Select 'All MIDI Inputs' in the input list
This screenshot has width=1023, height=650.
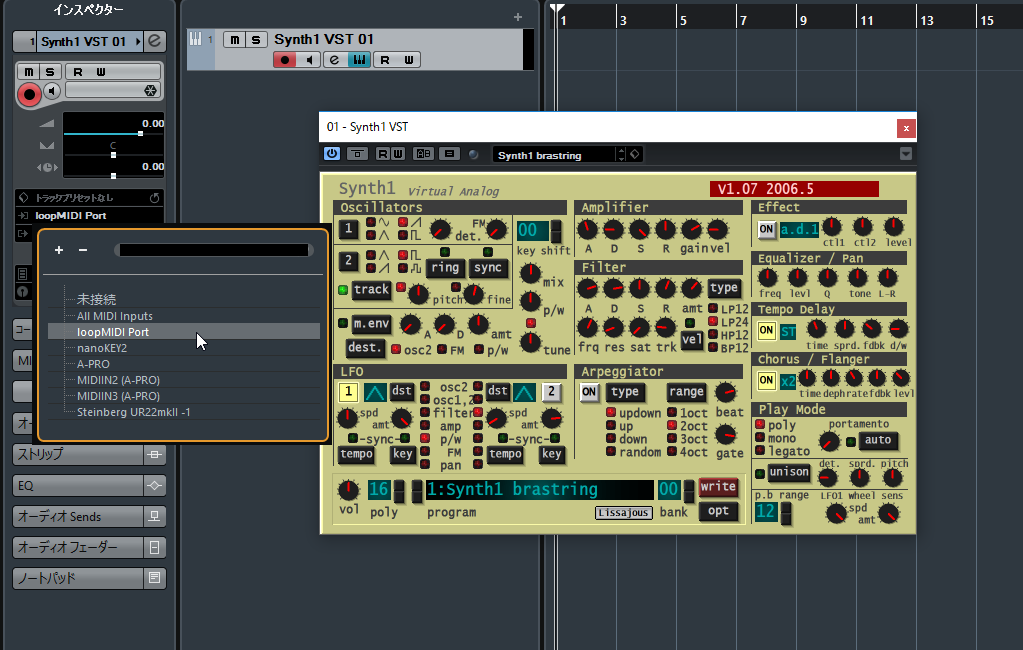(115, 316)
